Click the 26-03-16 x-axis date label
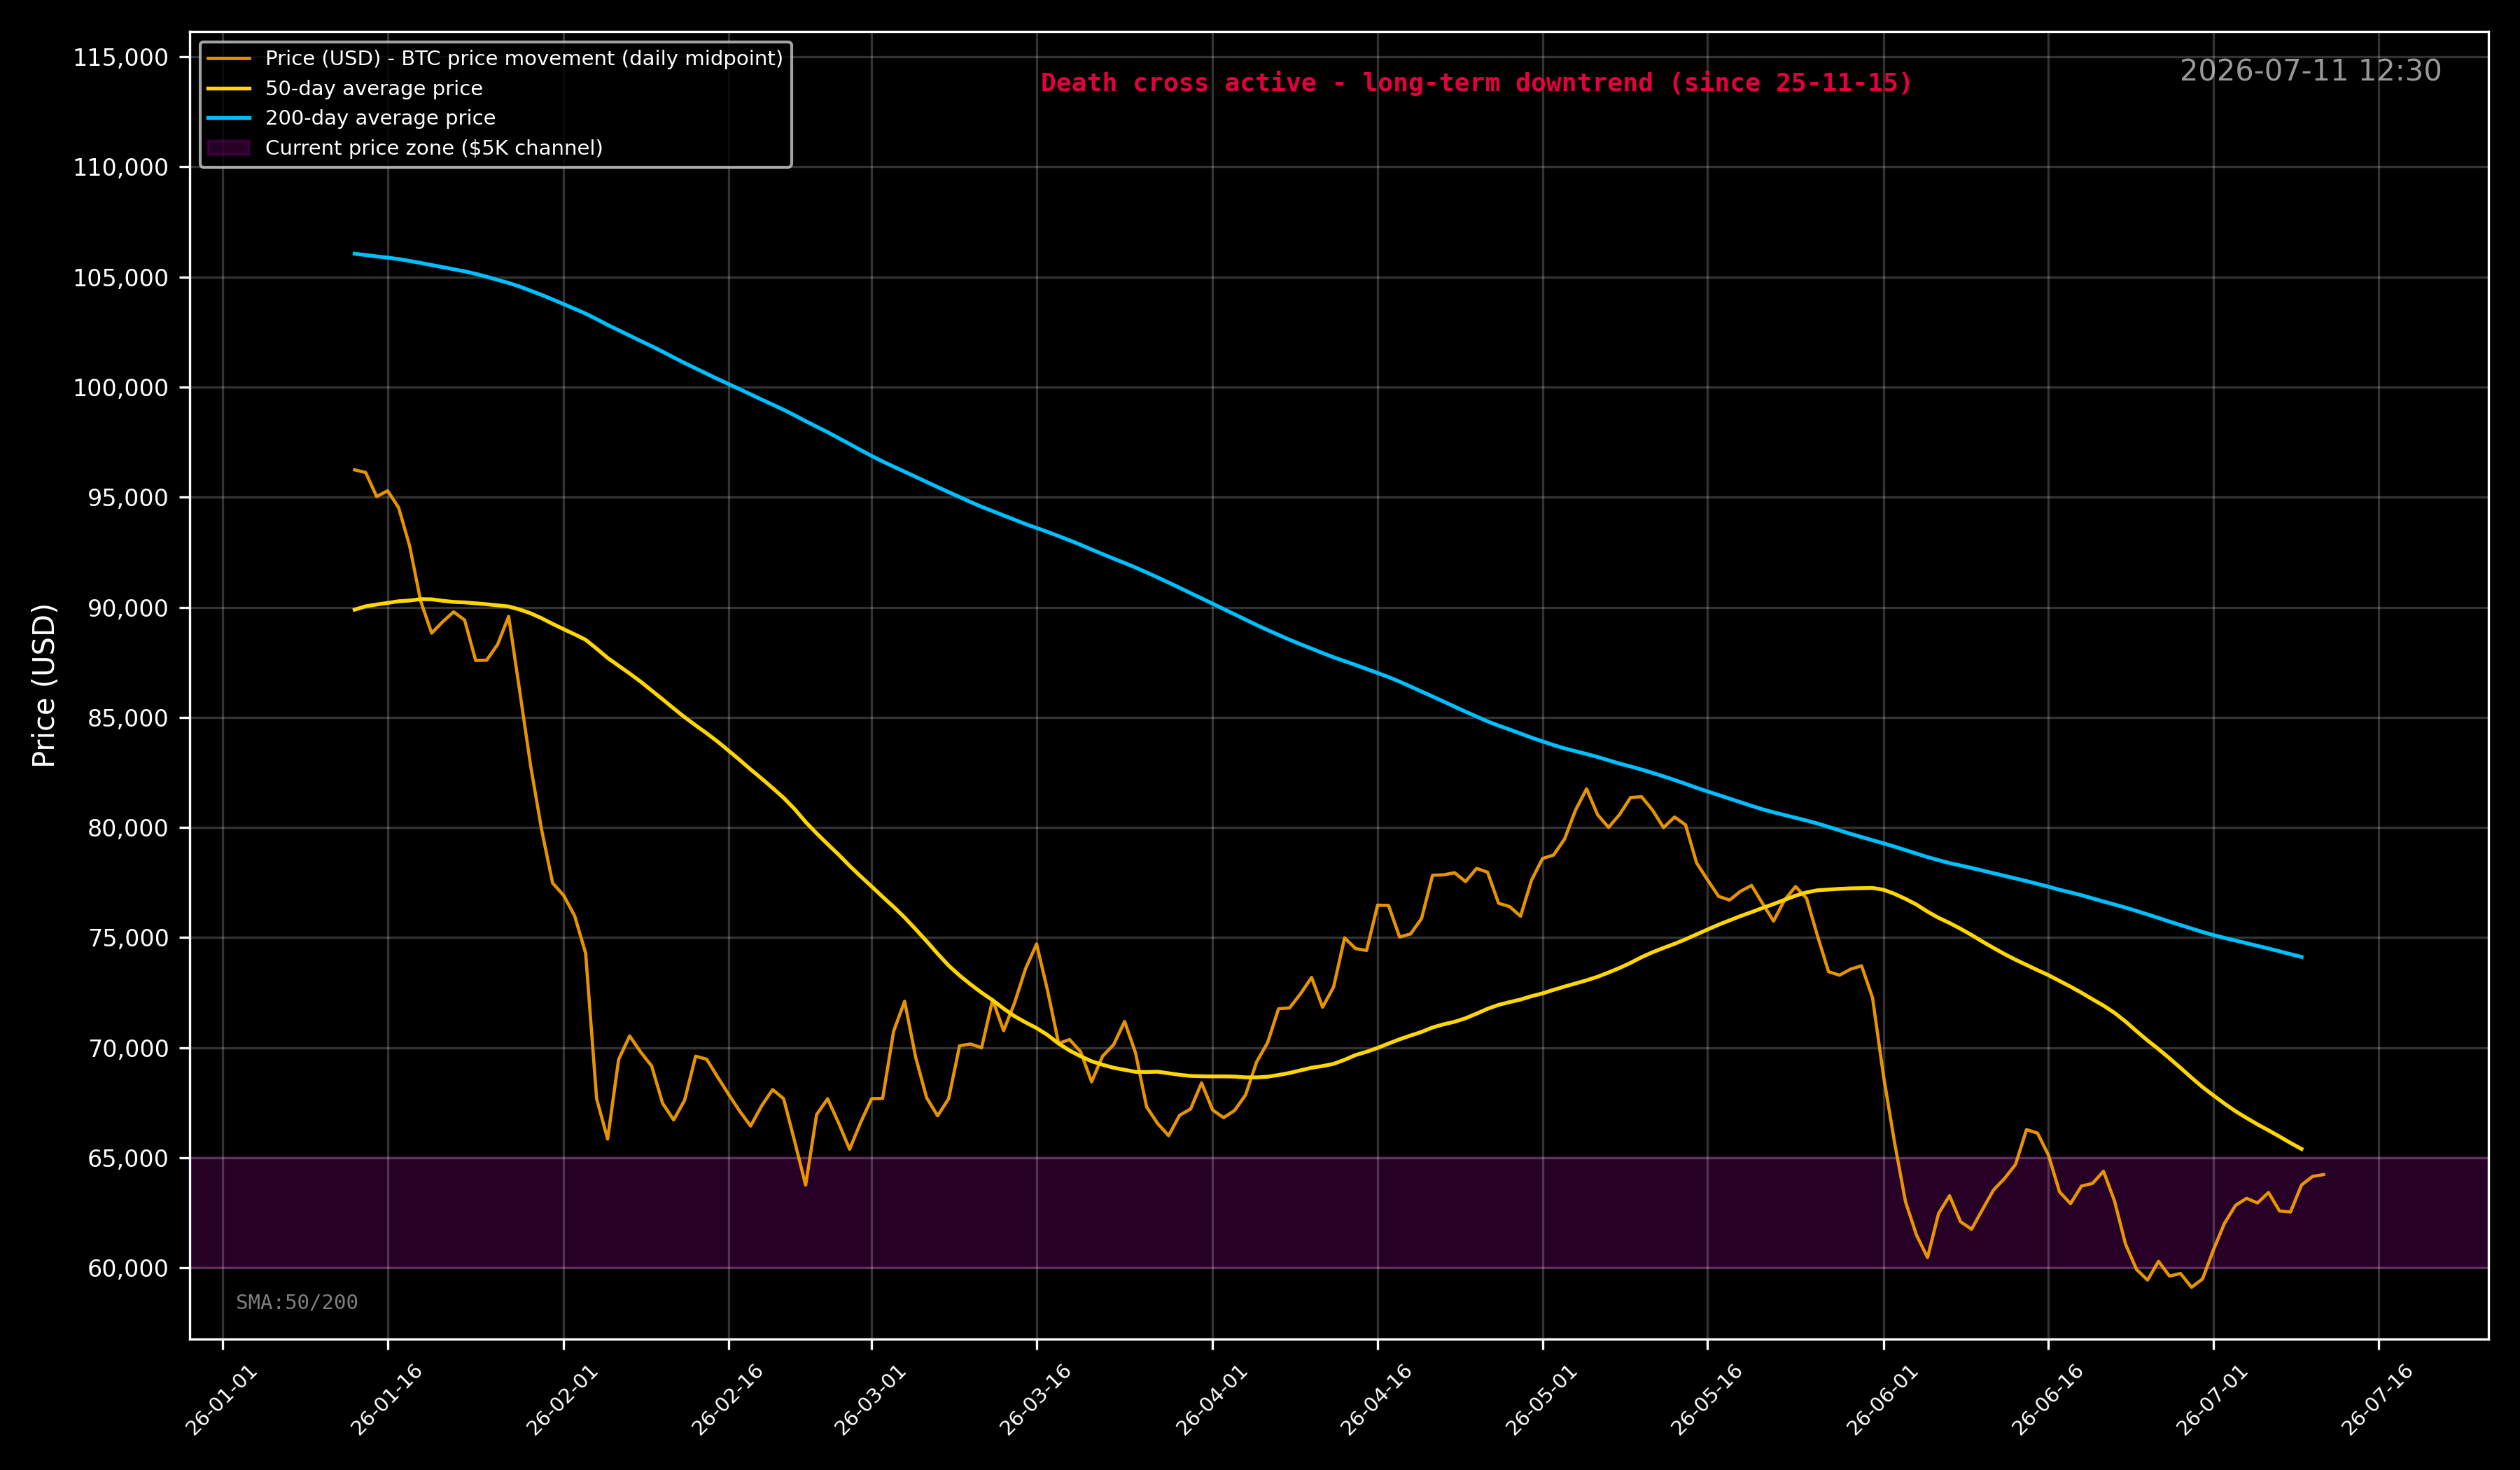This screenshot has width=2520, height=1470. point(1035,1400)
